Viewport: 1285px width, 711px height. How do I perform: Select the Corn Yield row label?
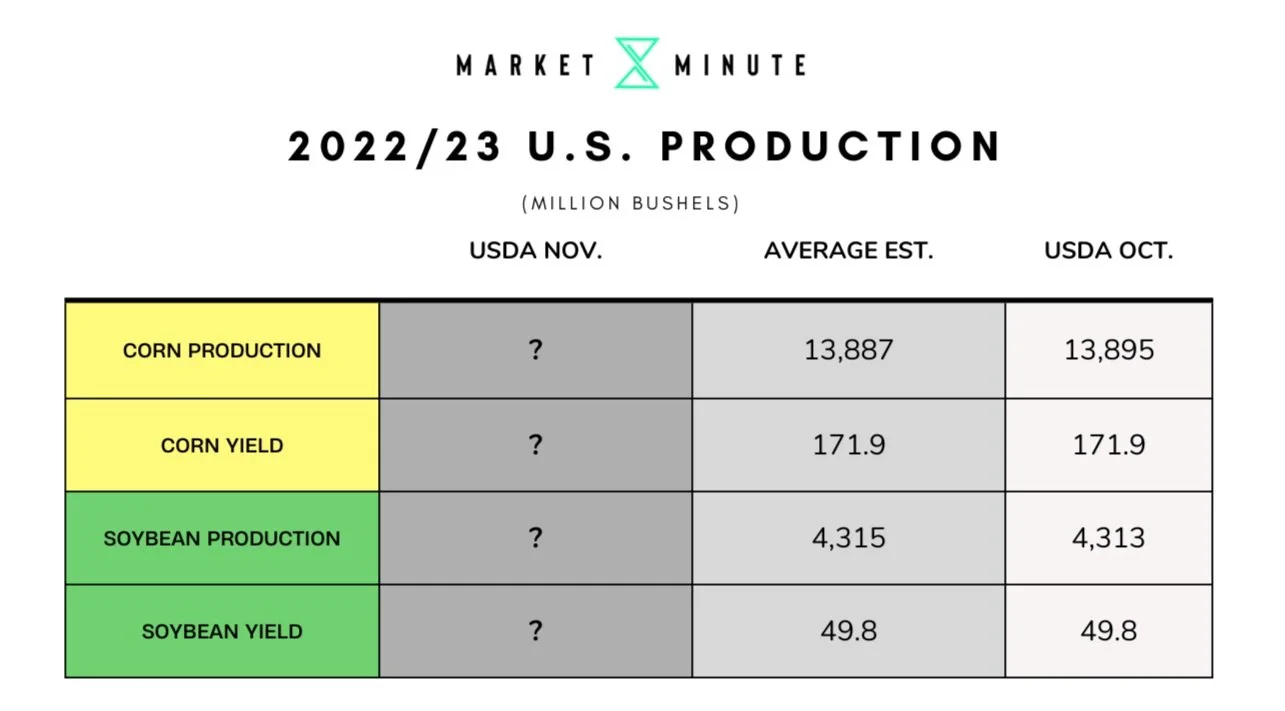pyautogui.click(x=222, y=445)
